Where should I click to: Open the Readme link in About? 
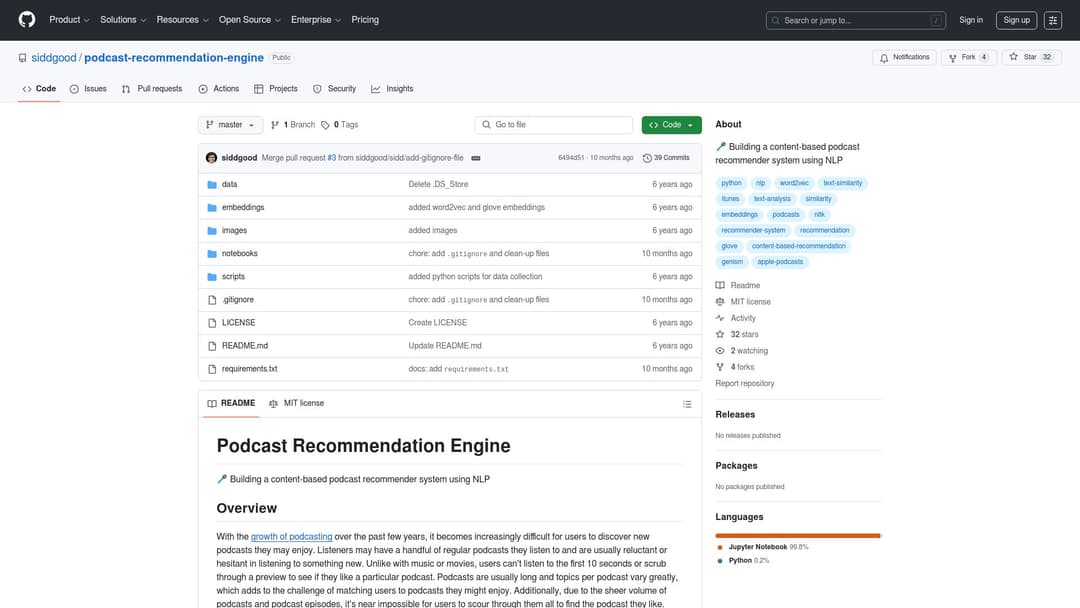738,285
